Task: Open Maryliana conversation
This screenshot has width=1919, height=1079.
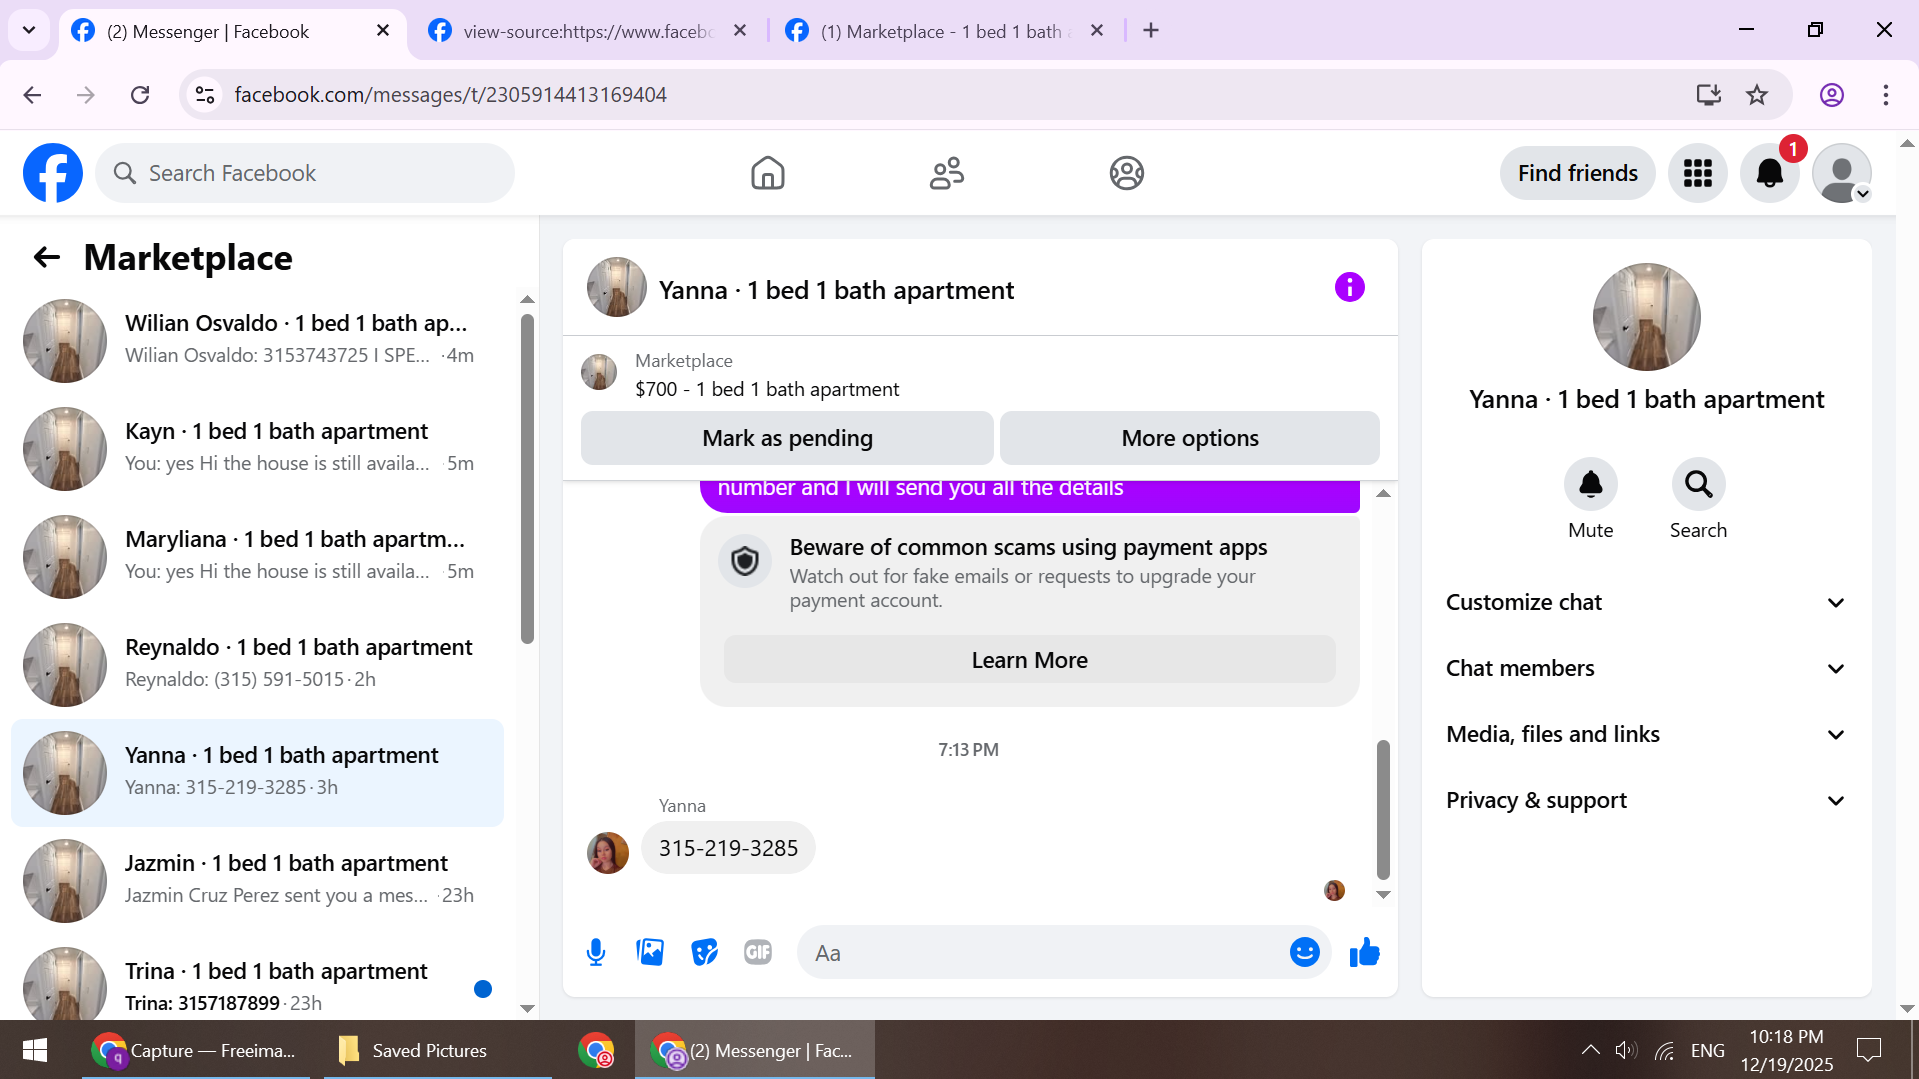Action: pos(257,556)
